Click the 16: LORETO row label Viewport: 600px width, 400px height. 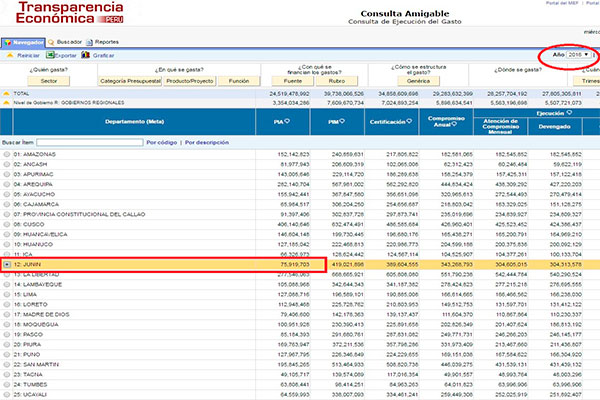tap(30, 304)
